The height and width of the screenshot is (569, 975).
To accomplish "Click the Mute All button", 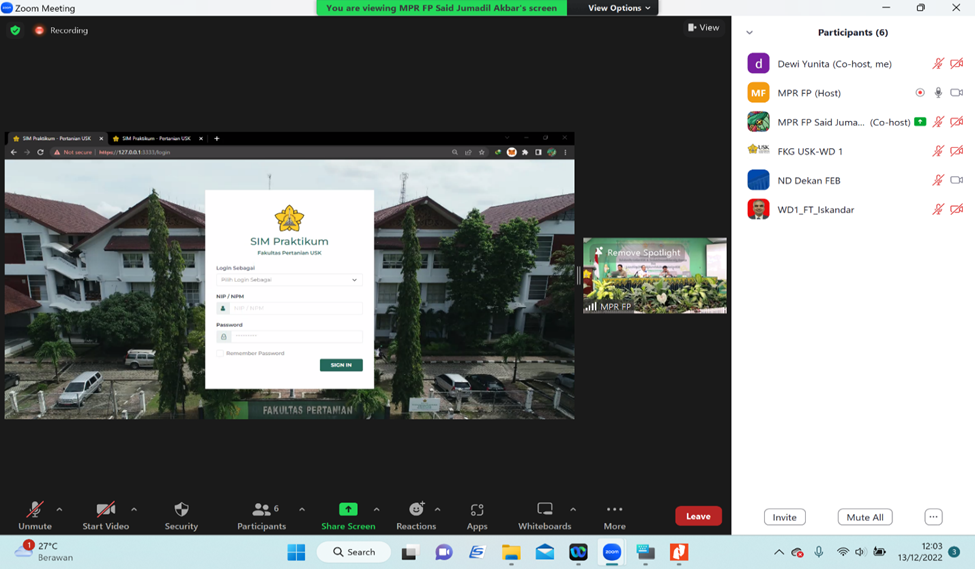I will point(864,517).
